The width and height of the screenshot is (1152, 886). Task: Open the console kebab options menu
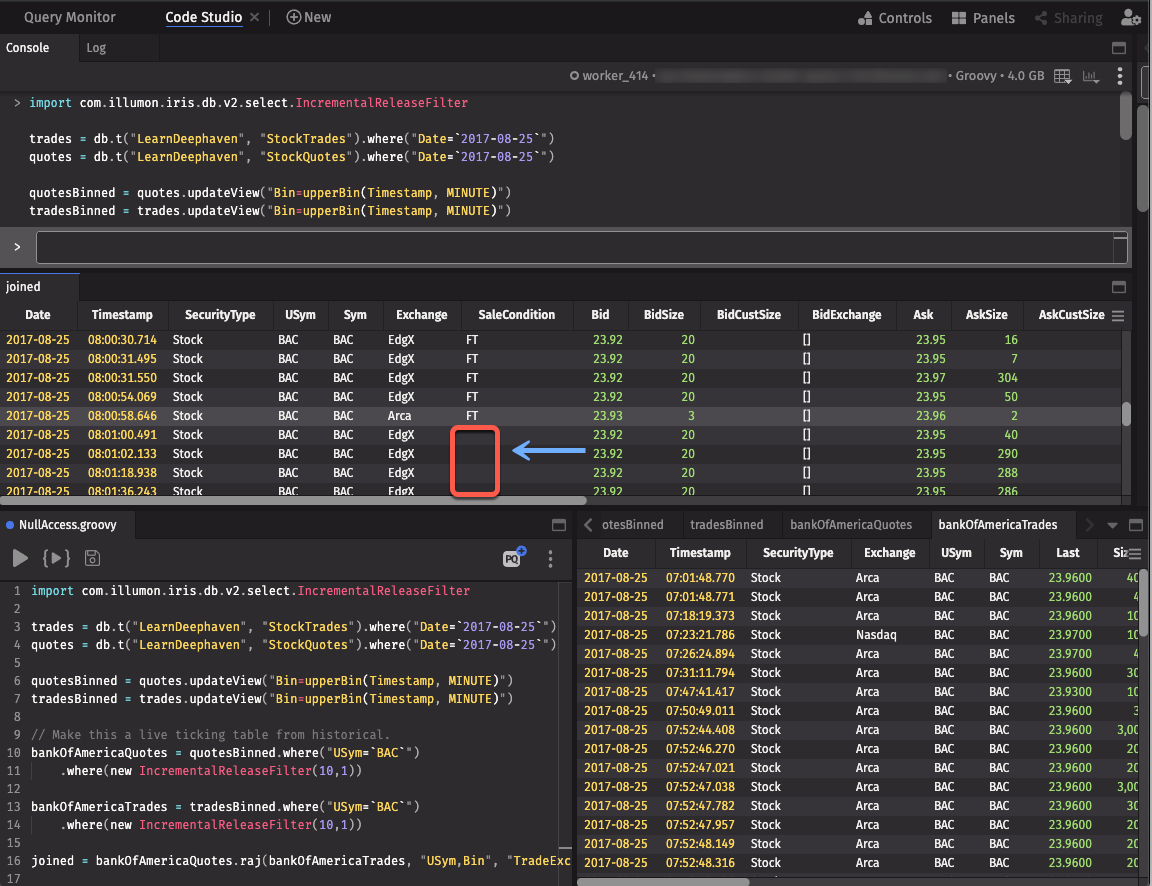click(x=1120, y=76)
